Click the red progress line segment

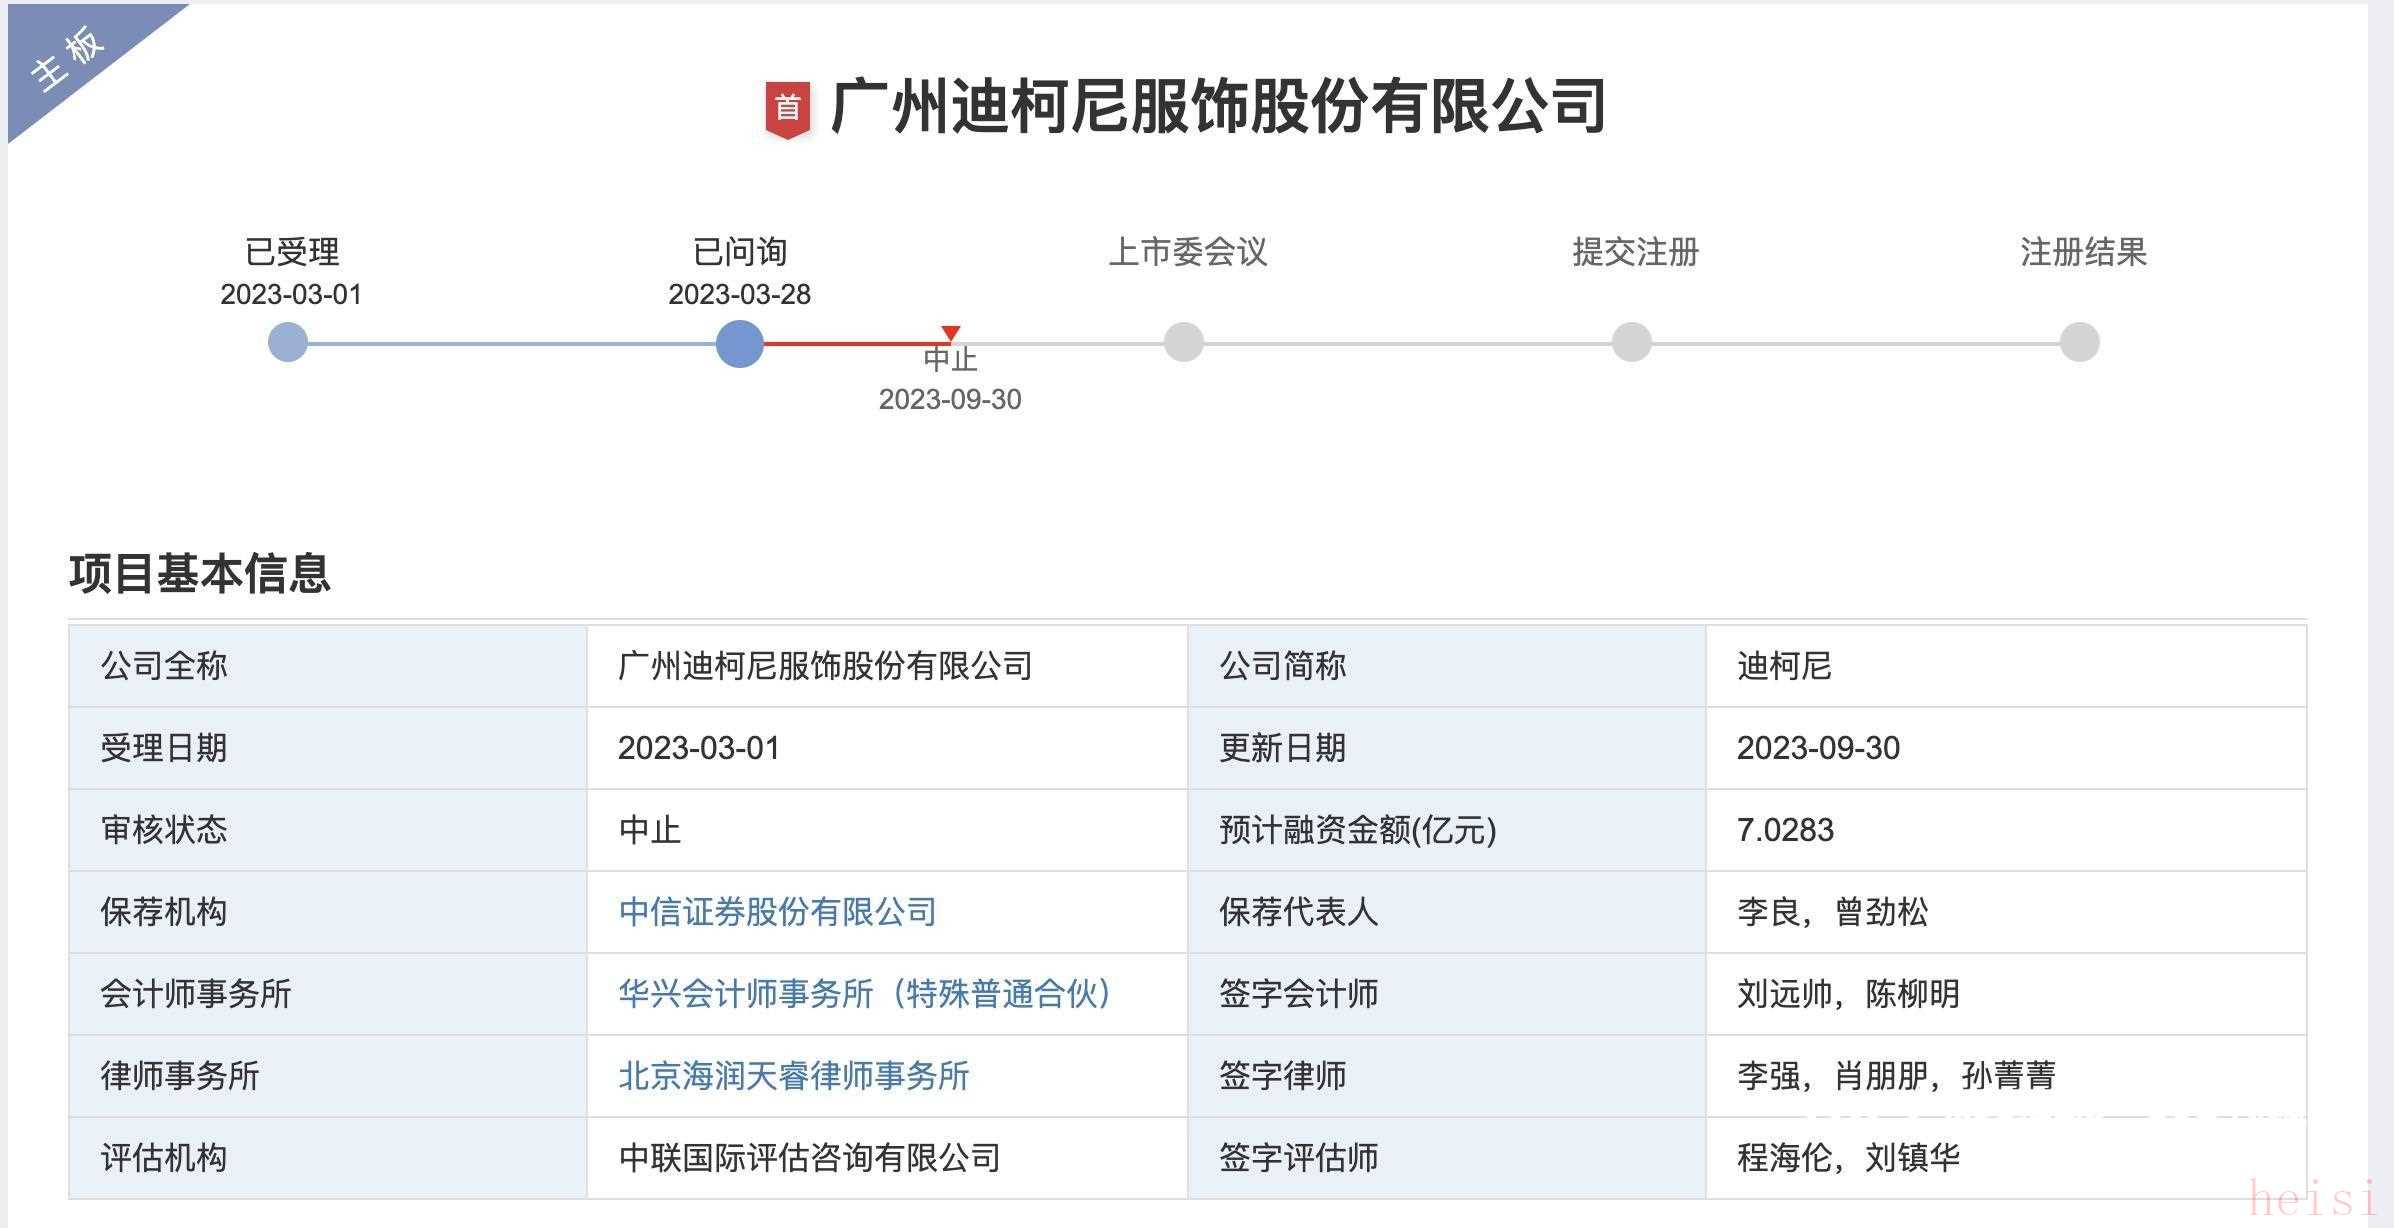[855, 343]
